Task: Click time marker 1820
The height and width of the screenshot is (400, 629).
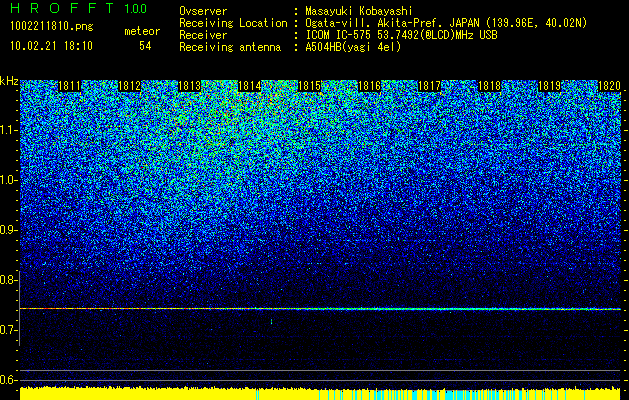Action: [x=609, y=86]
